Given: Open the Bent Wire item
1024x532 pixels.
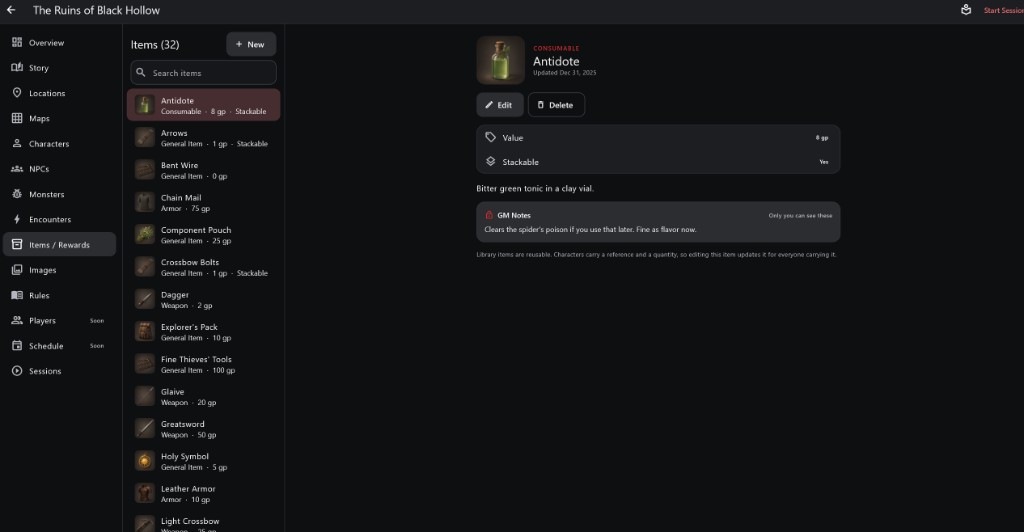Looking at the screenshot, I should (203, 170).
